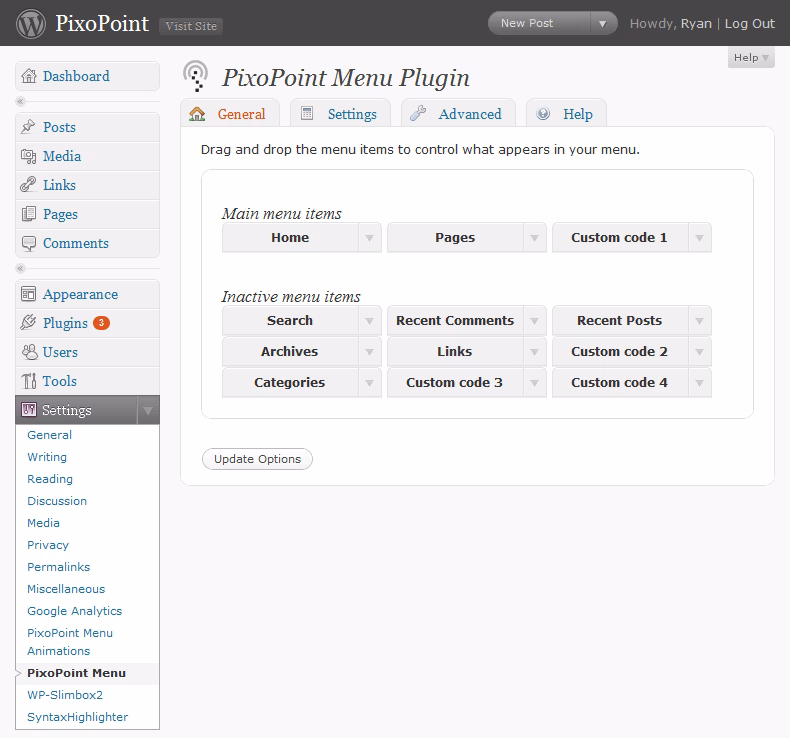Screen dimensions: 790x738
Task: Click the PixoPoint site title
Action: coord(102,23)
